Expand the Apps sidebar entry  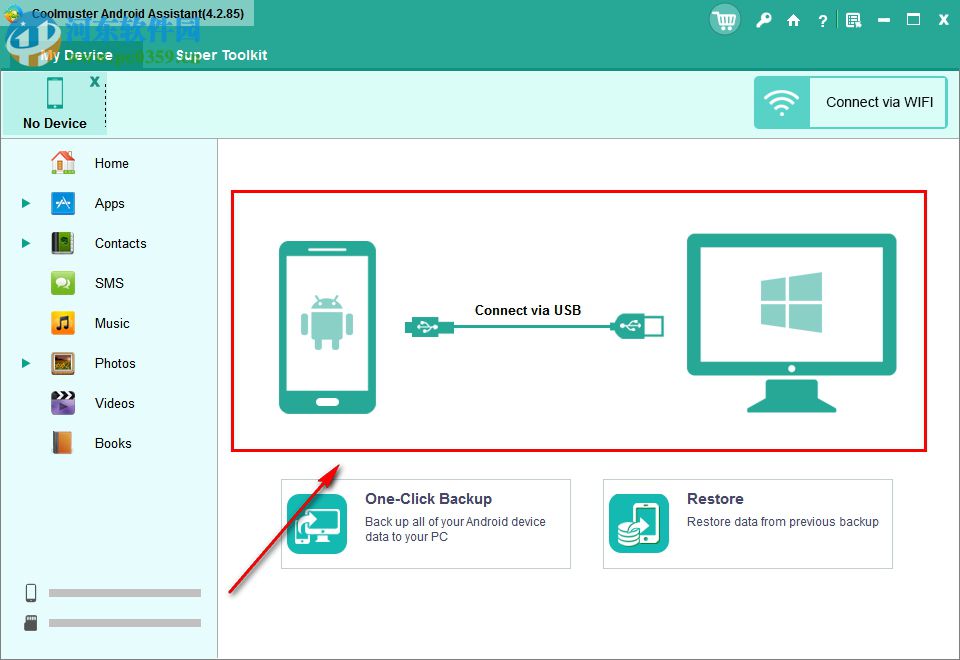[x=25, y=203]
